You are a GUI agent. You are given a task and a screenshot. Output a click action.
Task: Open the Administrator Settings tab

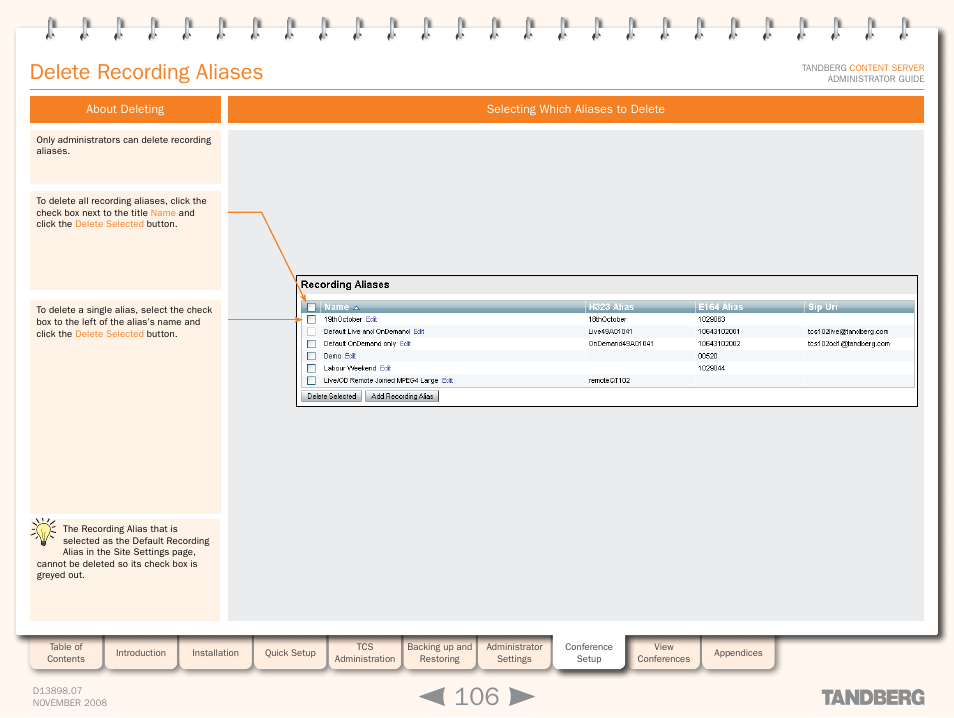(x=514, y=653)
